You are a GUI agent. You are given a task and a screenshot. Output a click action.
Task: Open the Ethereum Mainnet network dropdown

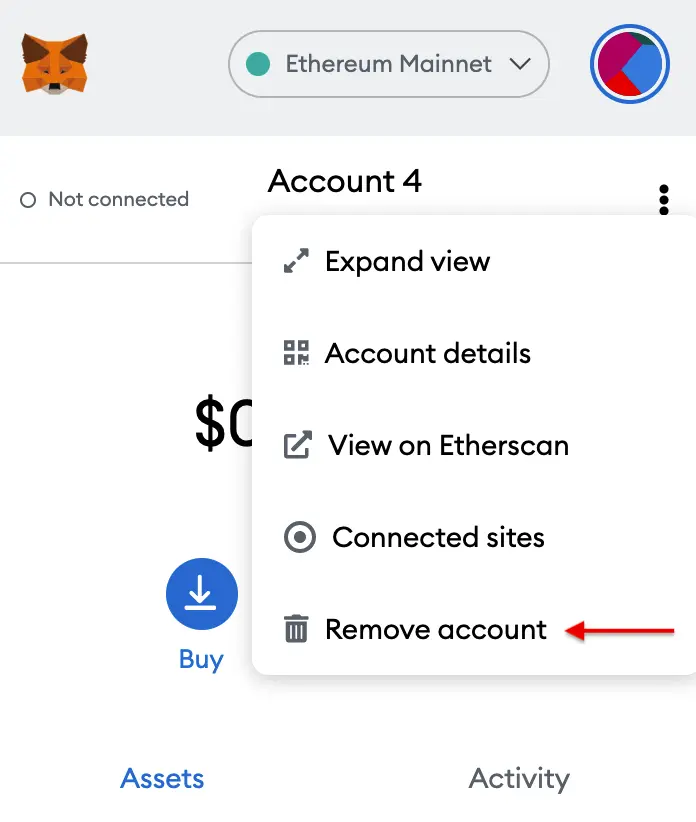pos(389,64)
